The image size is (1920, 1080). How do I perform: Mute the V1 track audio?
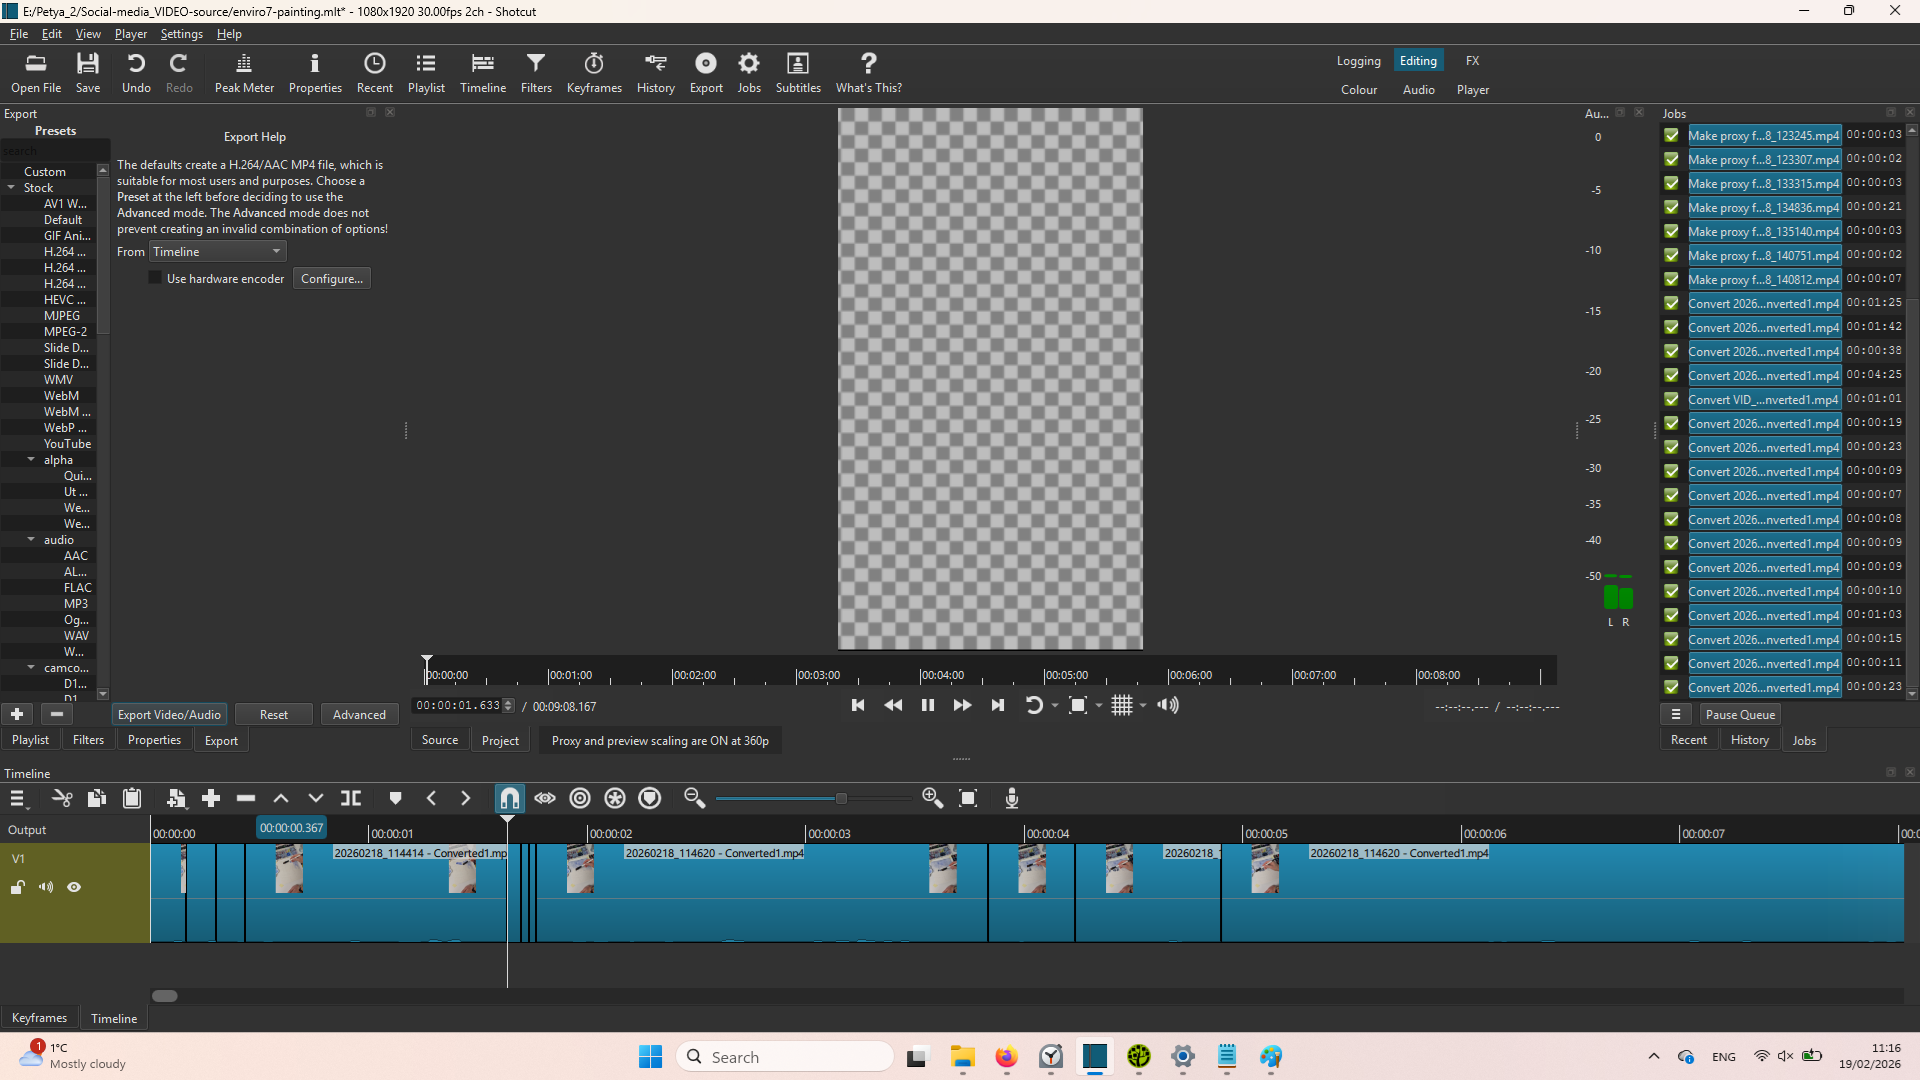tap(46, 887)
